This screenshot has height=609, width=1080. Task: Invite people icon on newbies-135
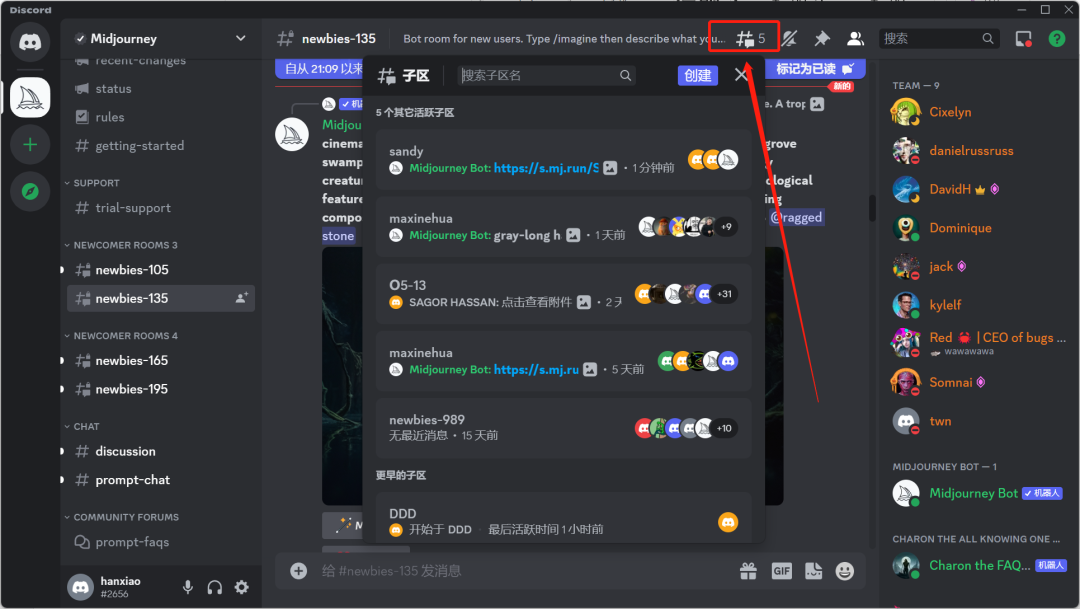point(242,298)
